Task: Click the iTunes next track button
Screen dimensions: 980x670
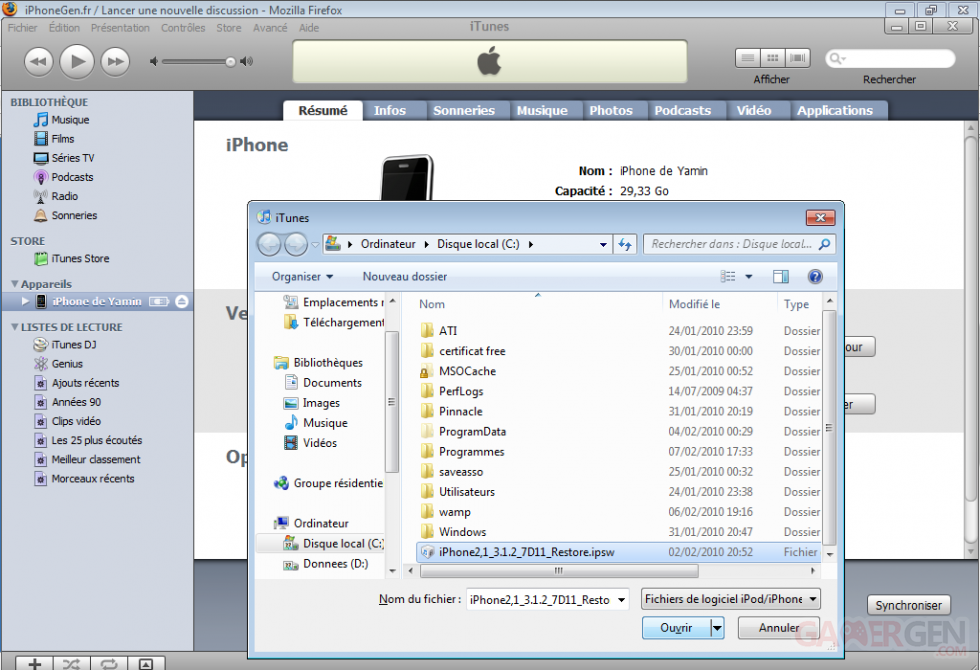Action: (x=115, y=62)
